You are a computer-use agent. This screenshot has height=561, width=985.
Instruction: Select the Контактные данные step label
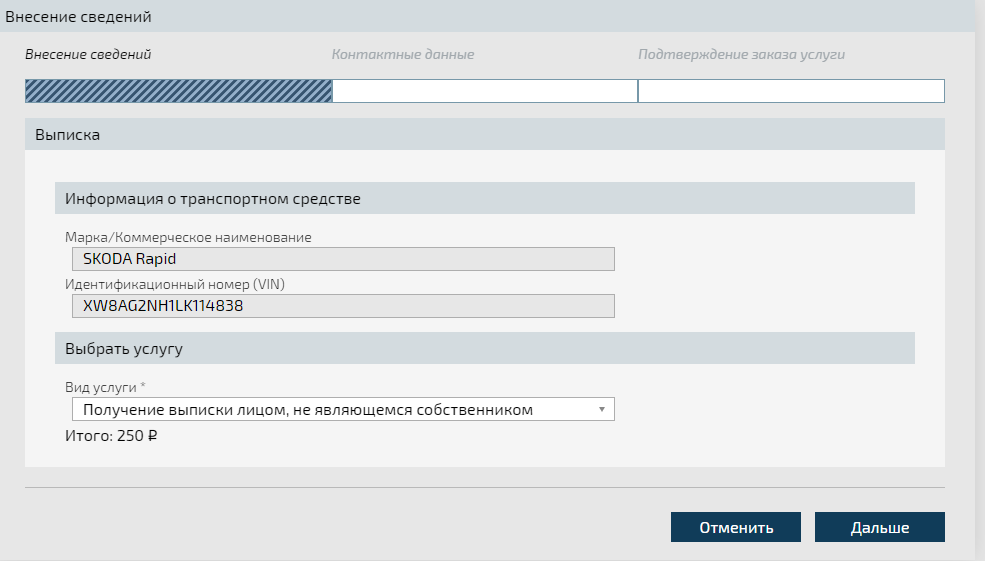tap(402, 54)
